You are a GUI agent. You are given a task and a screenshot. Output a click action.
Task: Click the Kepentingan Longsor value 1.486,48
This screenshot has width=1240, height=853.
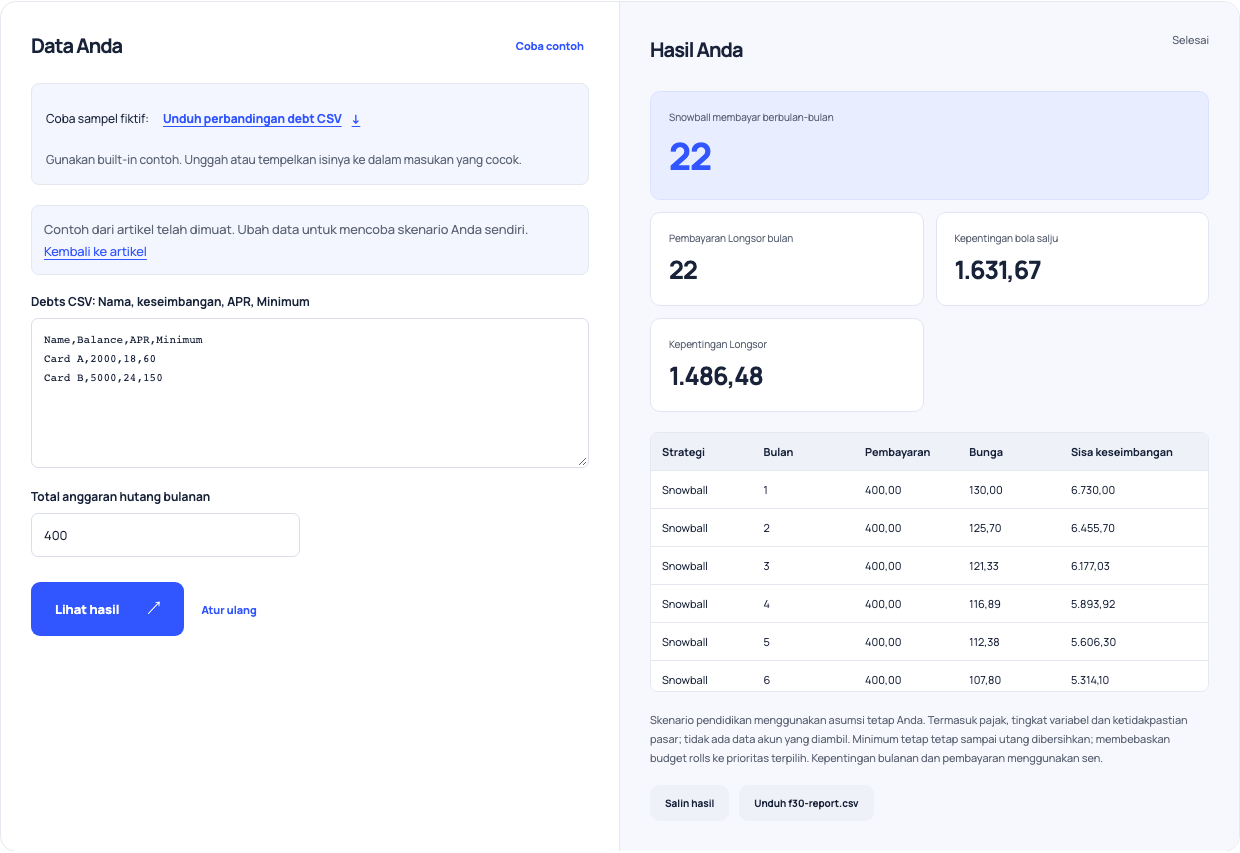[716, 376]
